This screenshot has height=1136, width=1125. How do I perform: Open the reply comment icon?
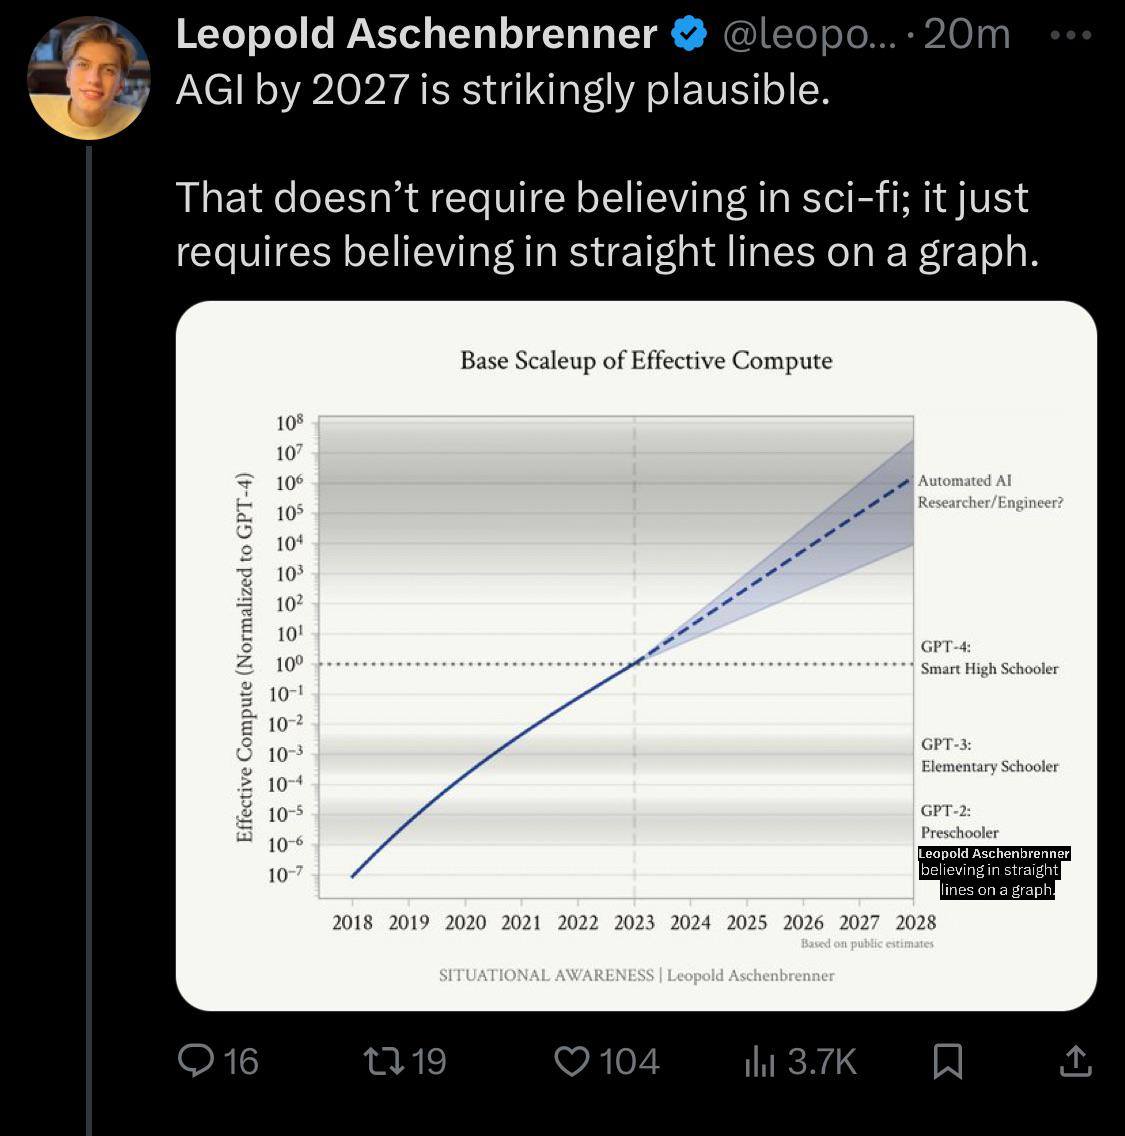click(196, 1061)
